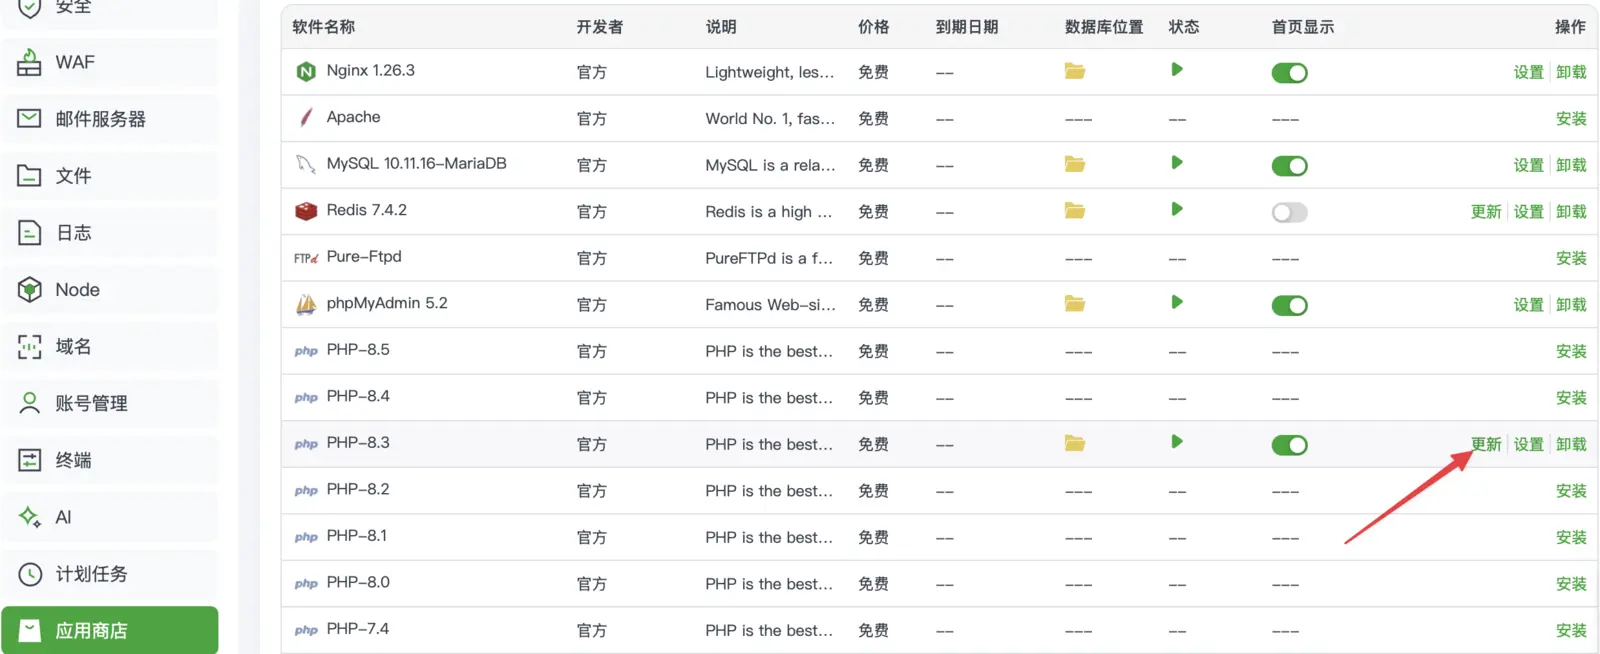
Task: Open the PHP-8.3 location folder icon
Action: [x=1075, y=443]
